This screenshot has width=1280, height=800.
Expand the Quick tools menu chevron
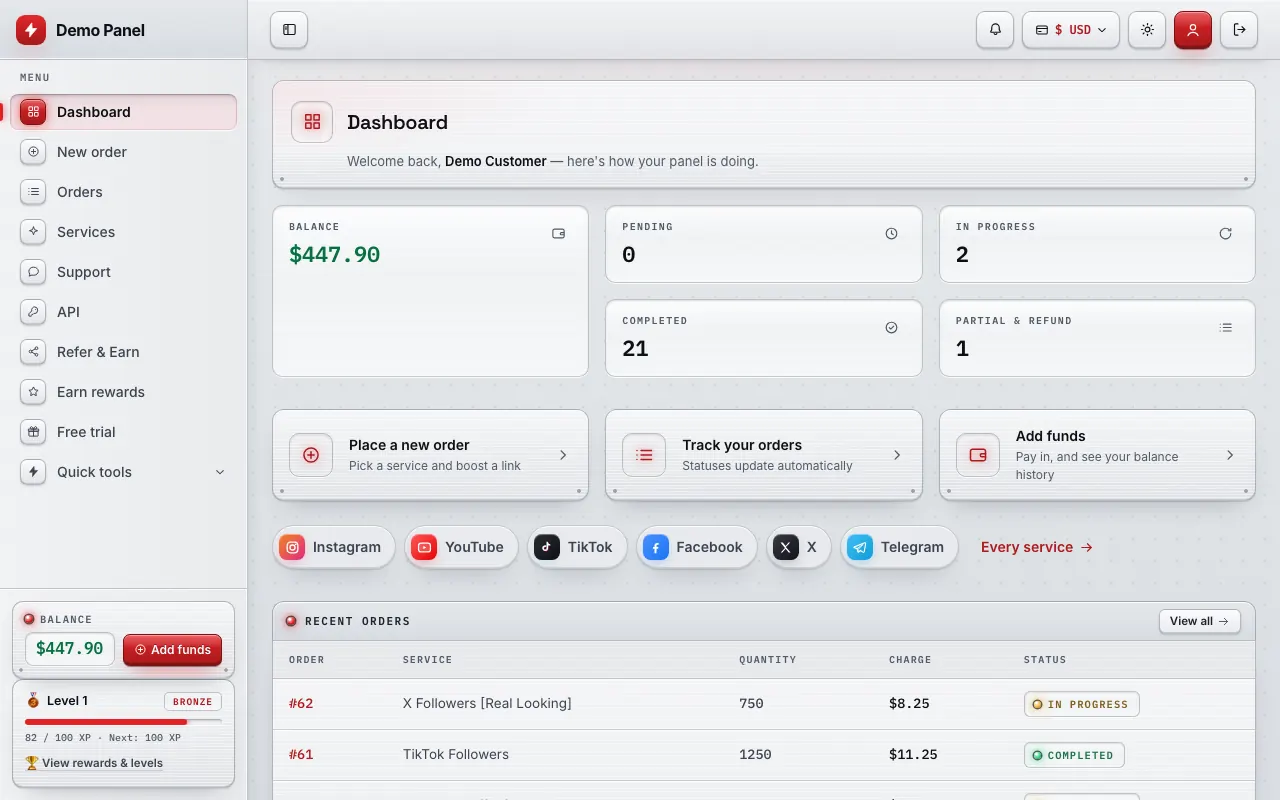pos(220,472)
